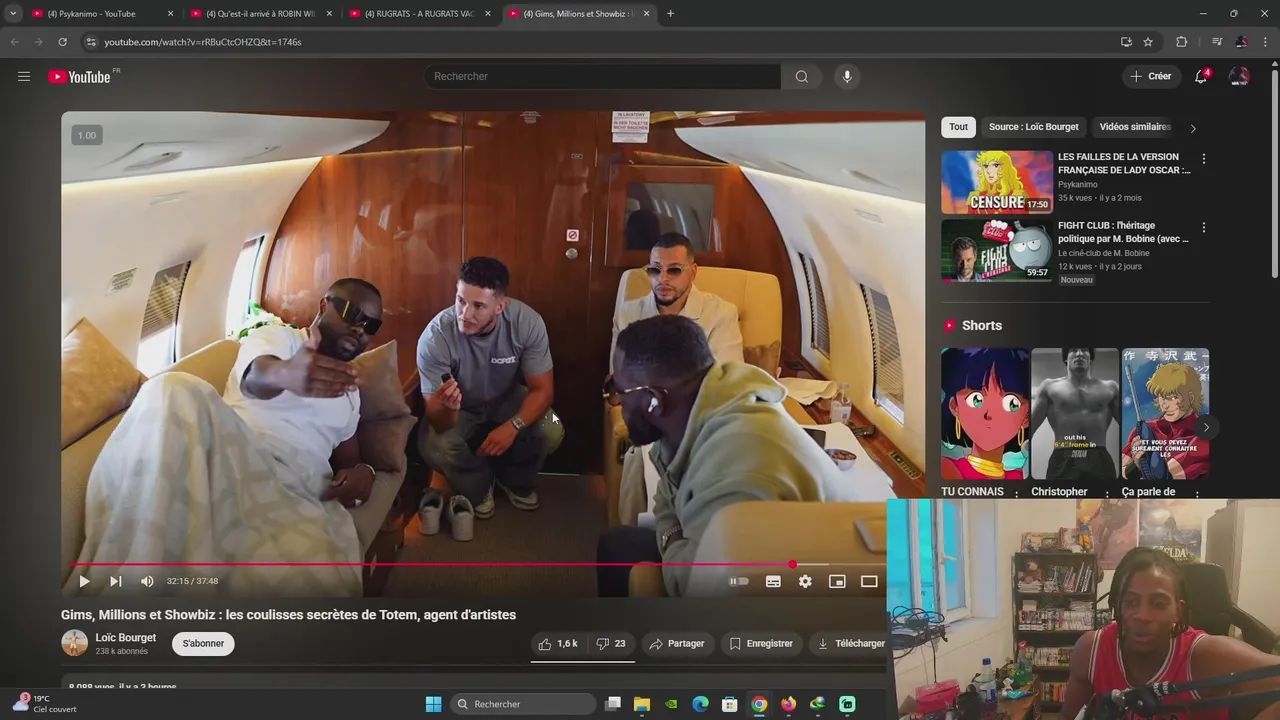Open Microsoft Edge from the taskbar
This screenshot has width=1280, height=720.
click(x=701, y=704)
